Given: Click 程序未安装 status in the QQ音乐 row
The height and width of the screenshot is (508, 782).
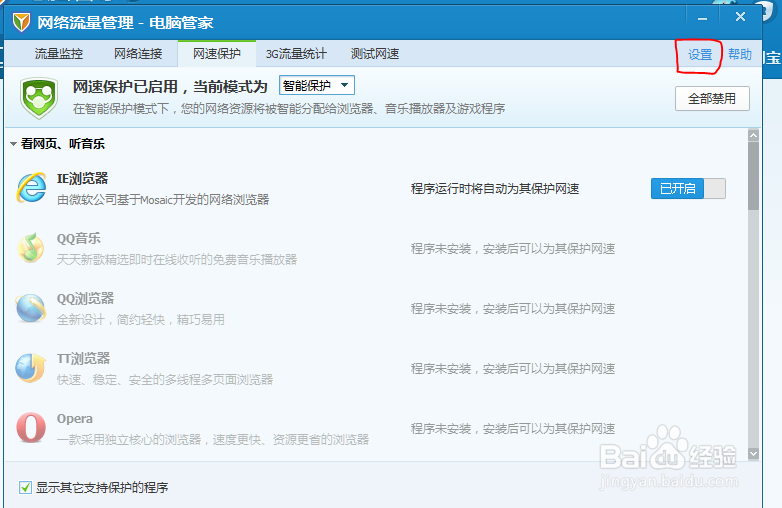Looking at the screenshot, I should [x=513, y=249].
